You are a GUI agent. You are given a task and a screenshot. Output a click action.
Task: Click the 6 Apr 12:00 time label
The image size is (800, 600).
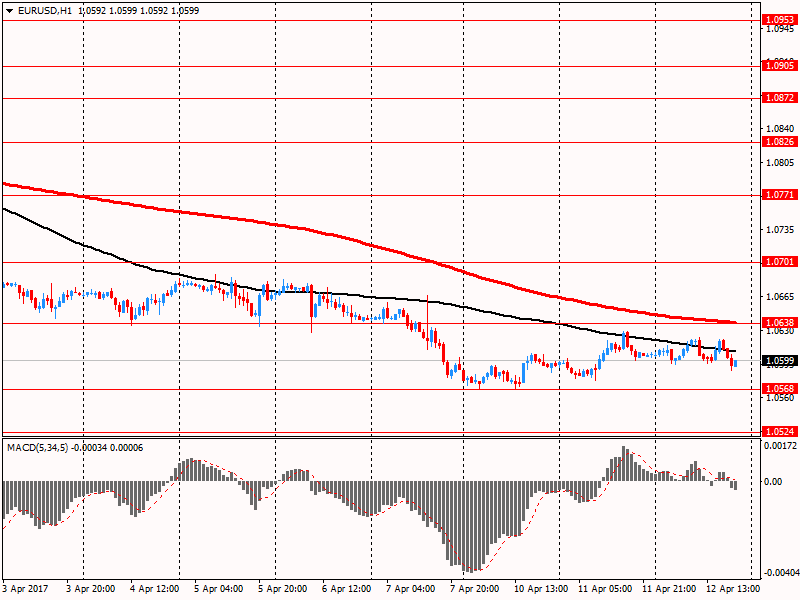coord(347,589)
